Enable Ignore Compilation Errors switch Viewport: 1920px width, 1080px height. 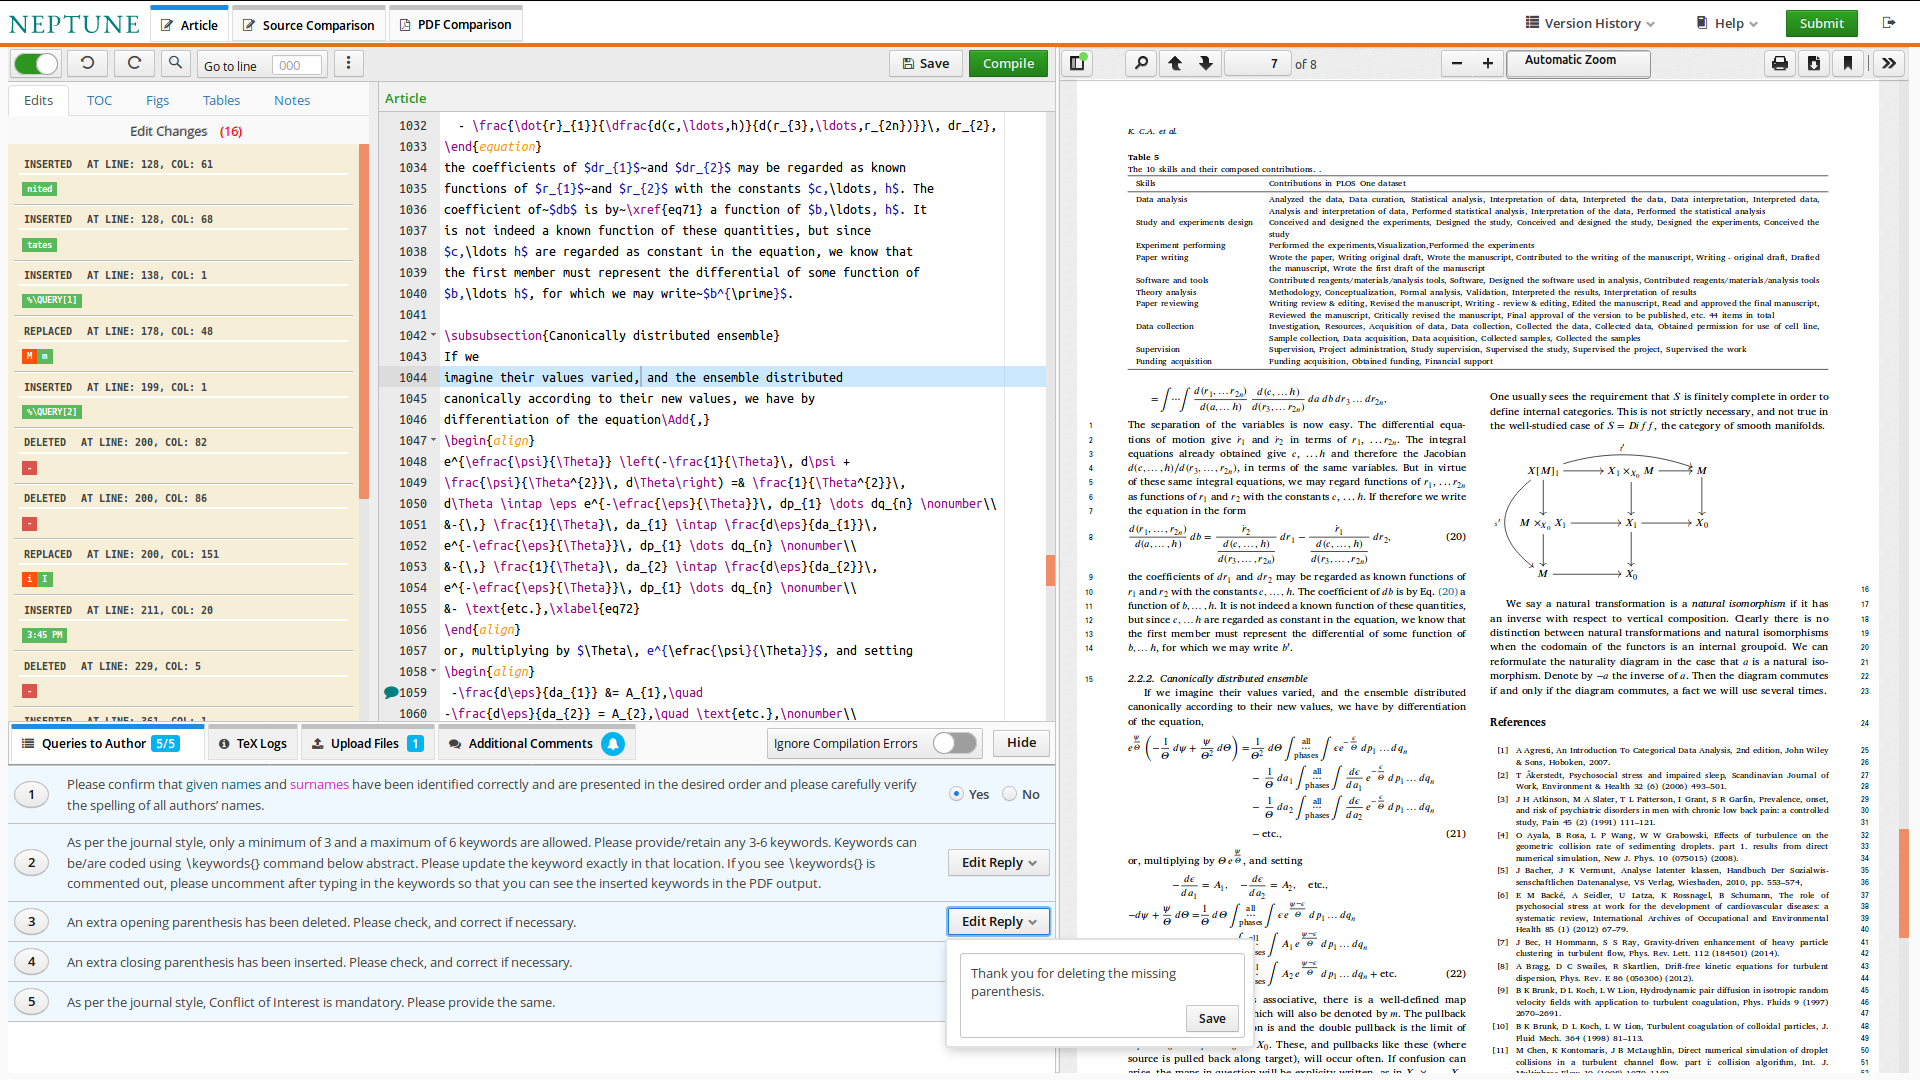pyautogui.click(x=953, y=743)
